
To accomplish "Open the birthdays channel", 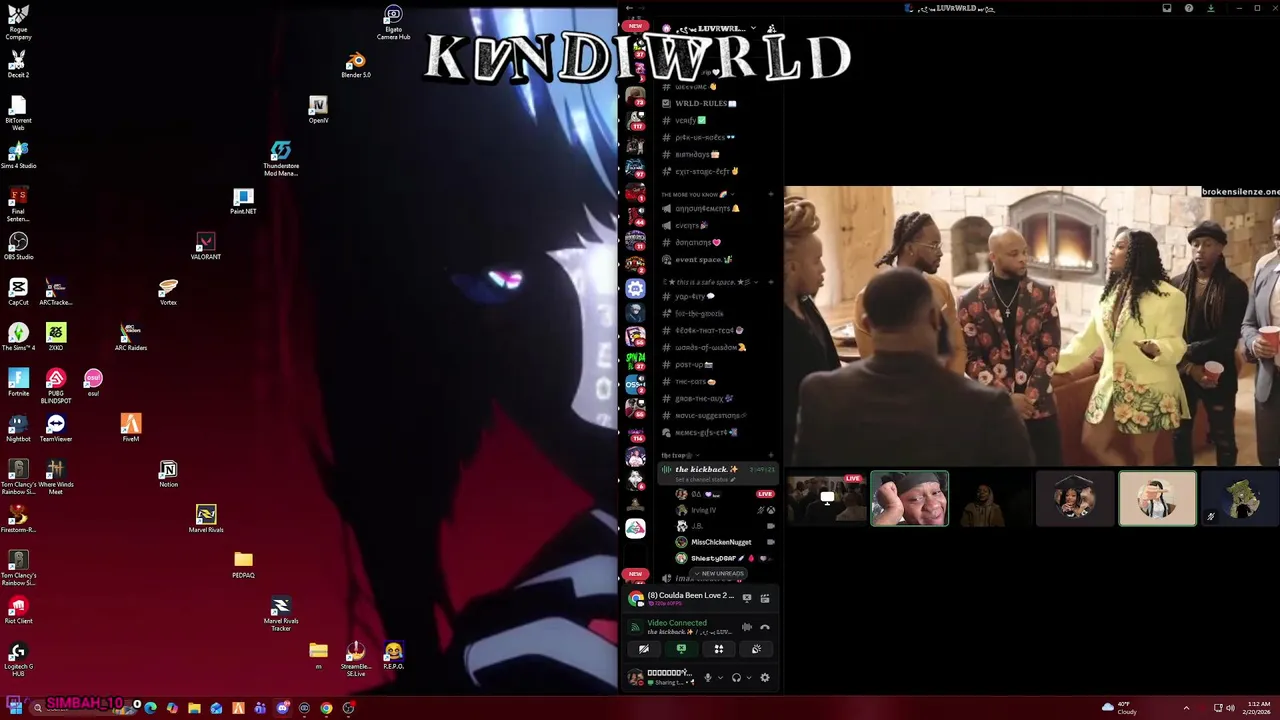I will [x=697, y=154].
